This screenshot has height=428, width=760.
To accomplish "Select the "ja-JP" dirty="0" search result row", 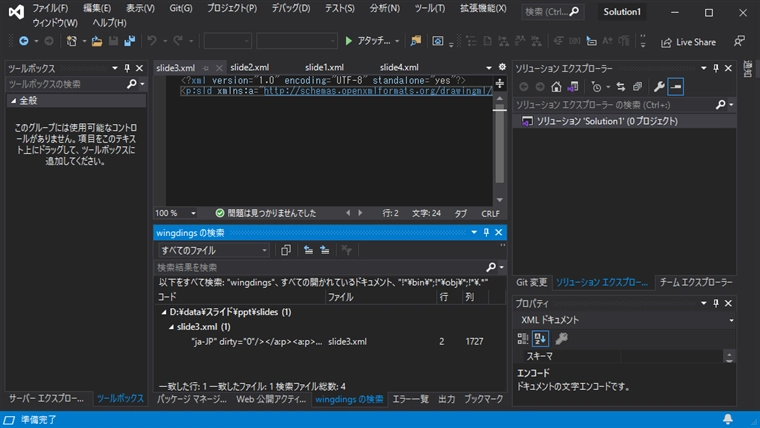I will (330, 342).
